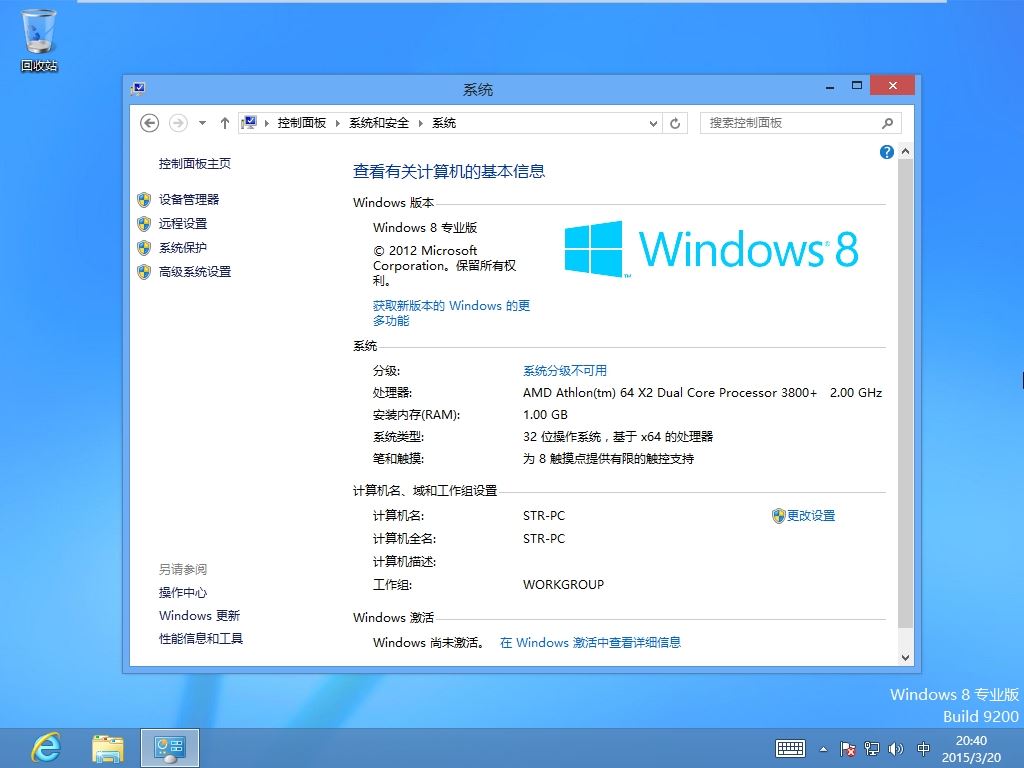Open Windows Update link
The image size is (1024, 768).
(199, 615)
